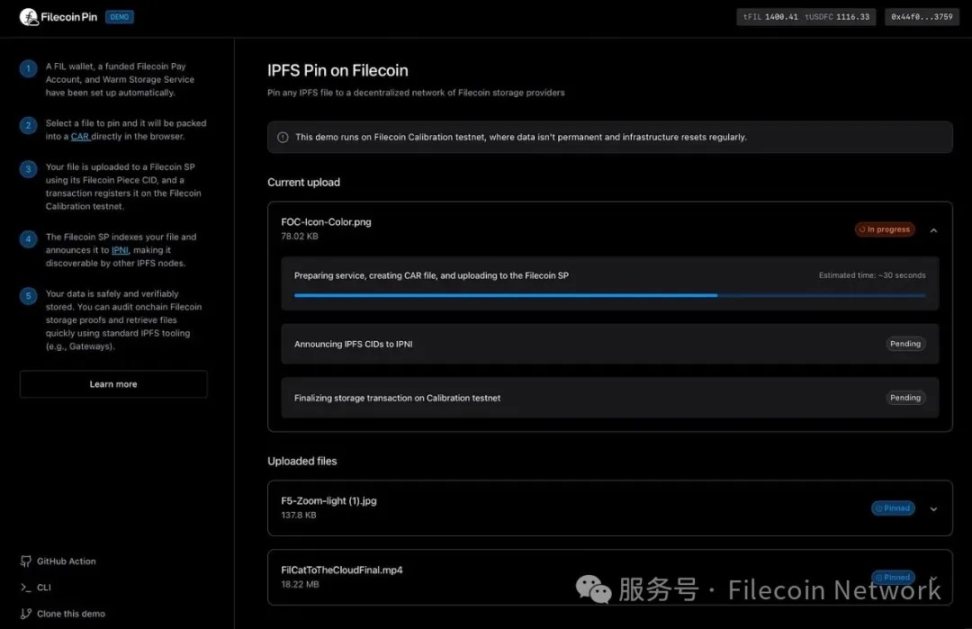Click the tFIL and tUSDFC balance badge

tap(807, 17)
